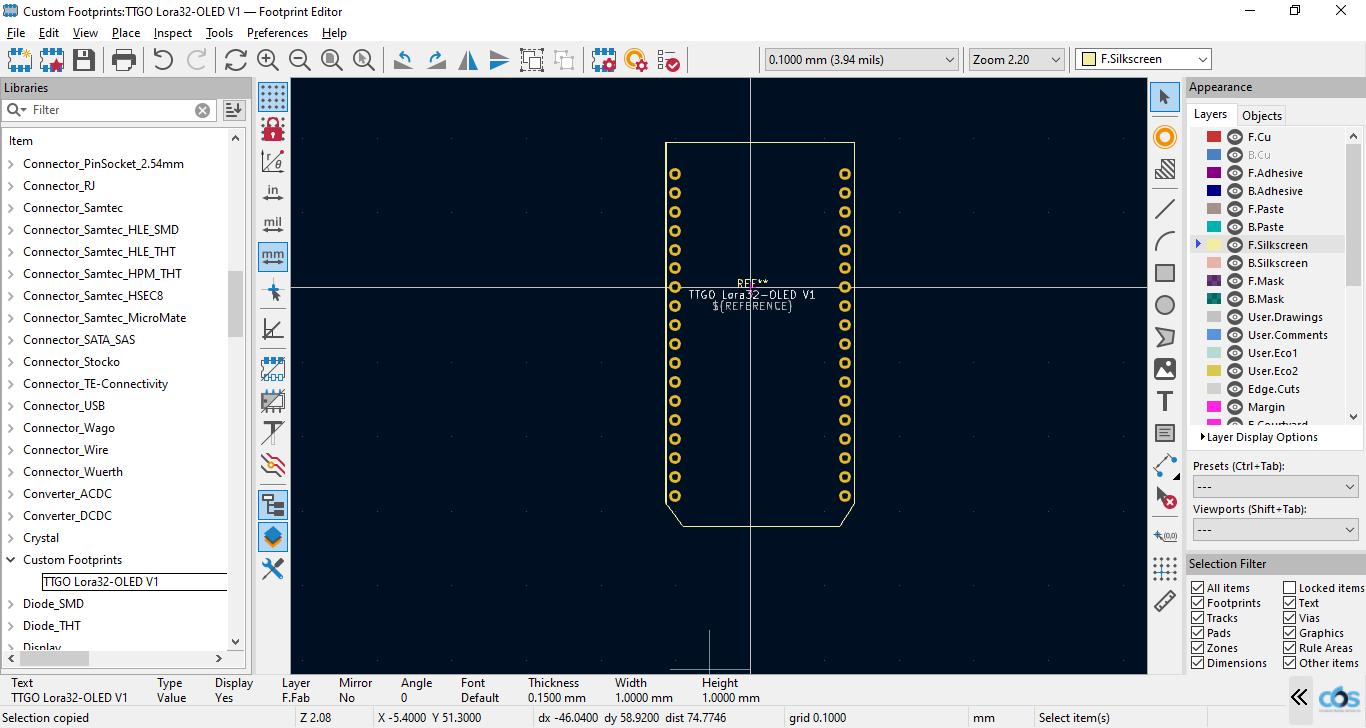Image resolution: width=1366 pixels, height=728 pixels.
Task: Click the library Filter search field
Action: click(109, 110)
